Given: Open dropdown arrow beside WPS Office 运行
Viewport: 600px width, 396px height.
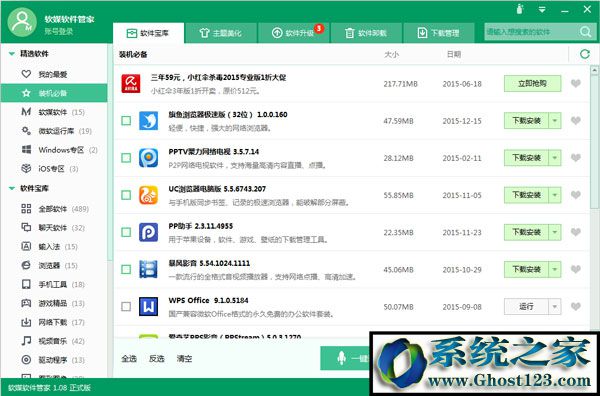Looking at the screenshot, I should click(555, 306).
